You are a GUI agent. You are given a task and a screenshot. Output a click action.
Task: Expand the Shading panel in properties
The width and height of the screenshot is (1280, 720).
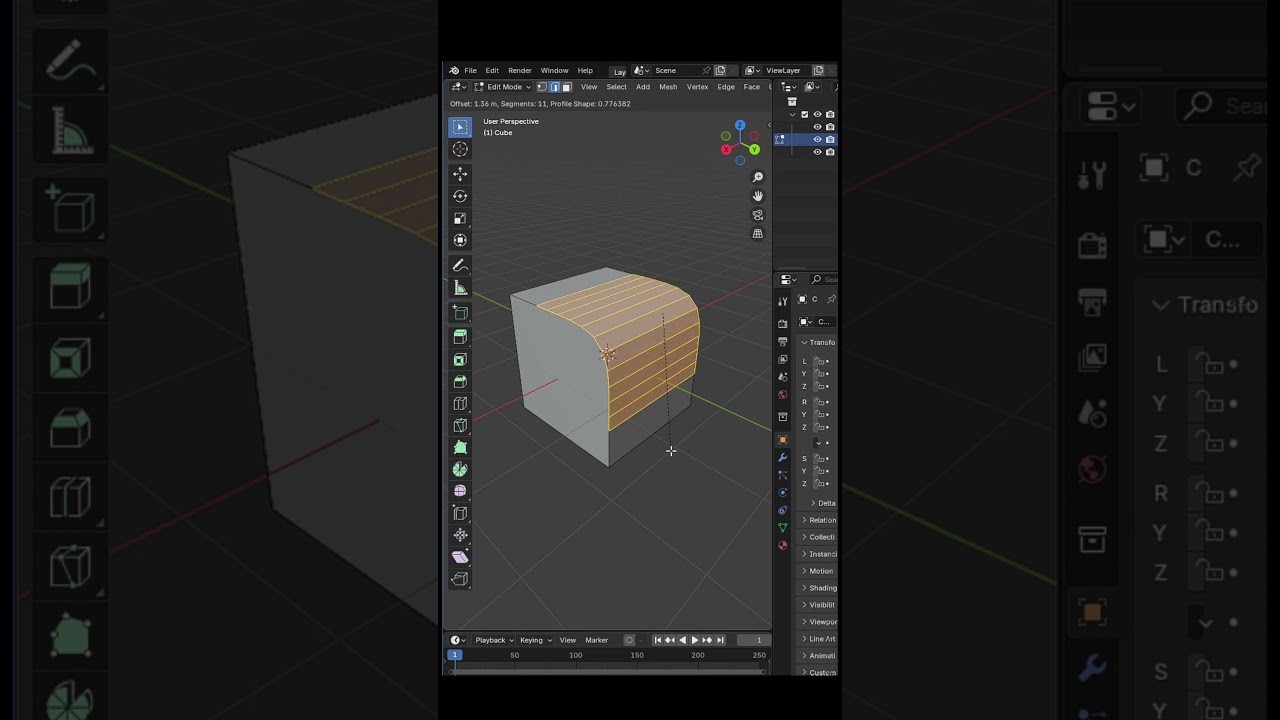point(819,588)
